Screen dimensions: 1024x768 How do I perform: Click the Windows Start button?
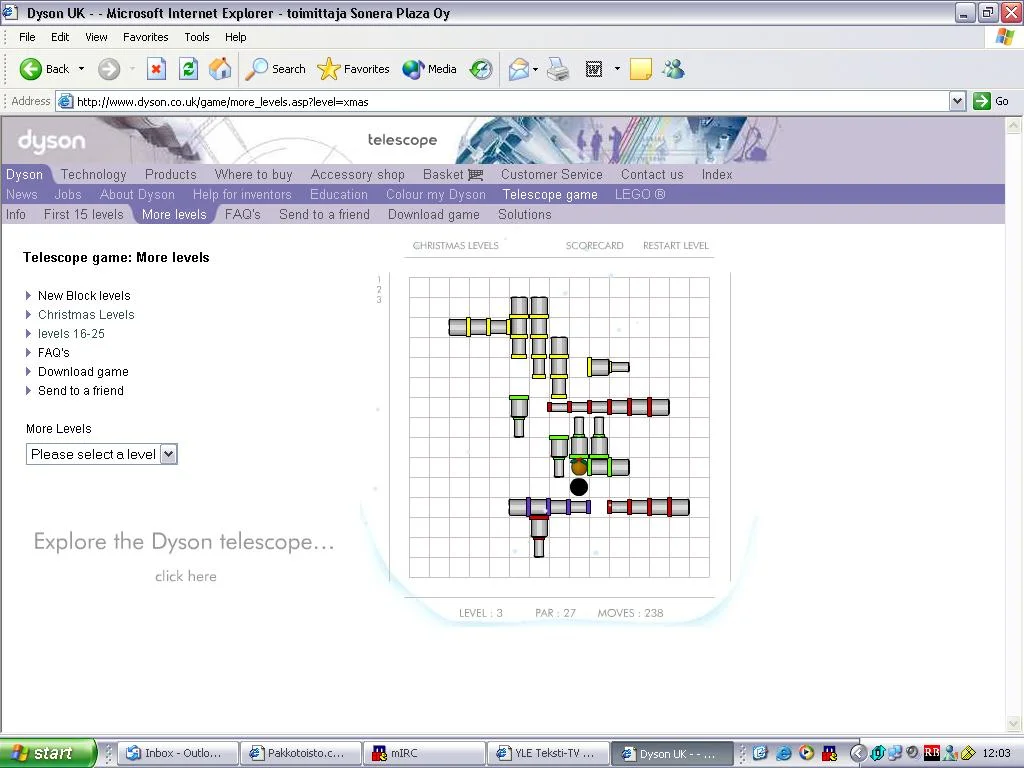tap(48, 753)
